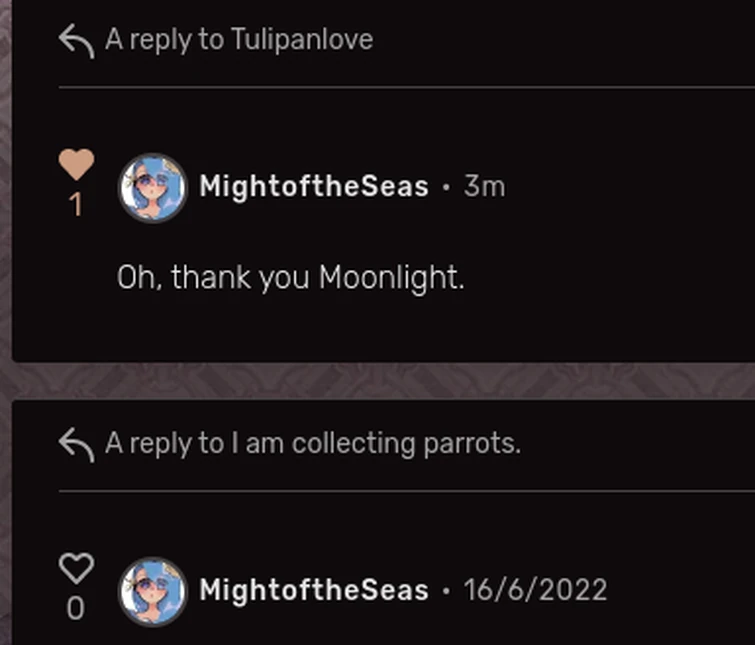Click the like count showing 1
The height and width of the screenshot is (645, 755).
[76, 205]
